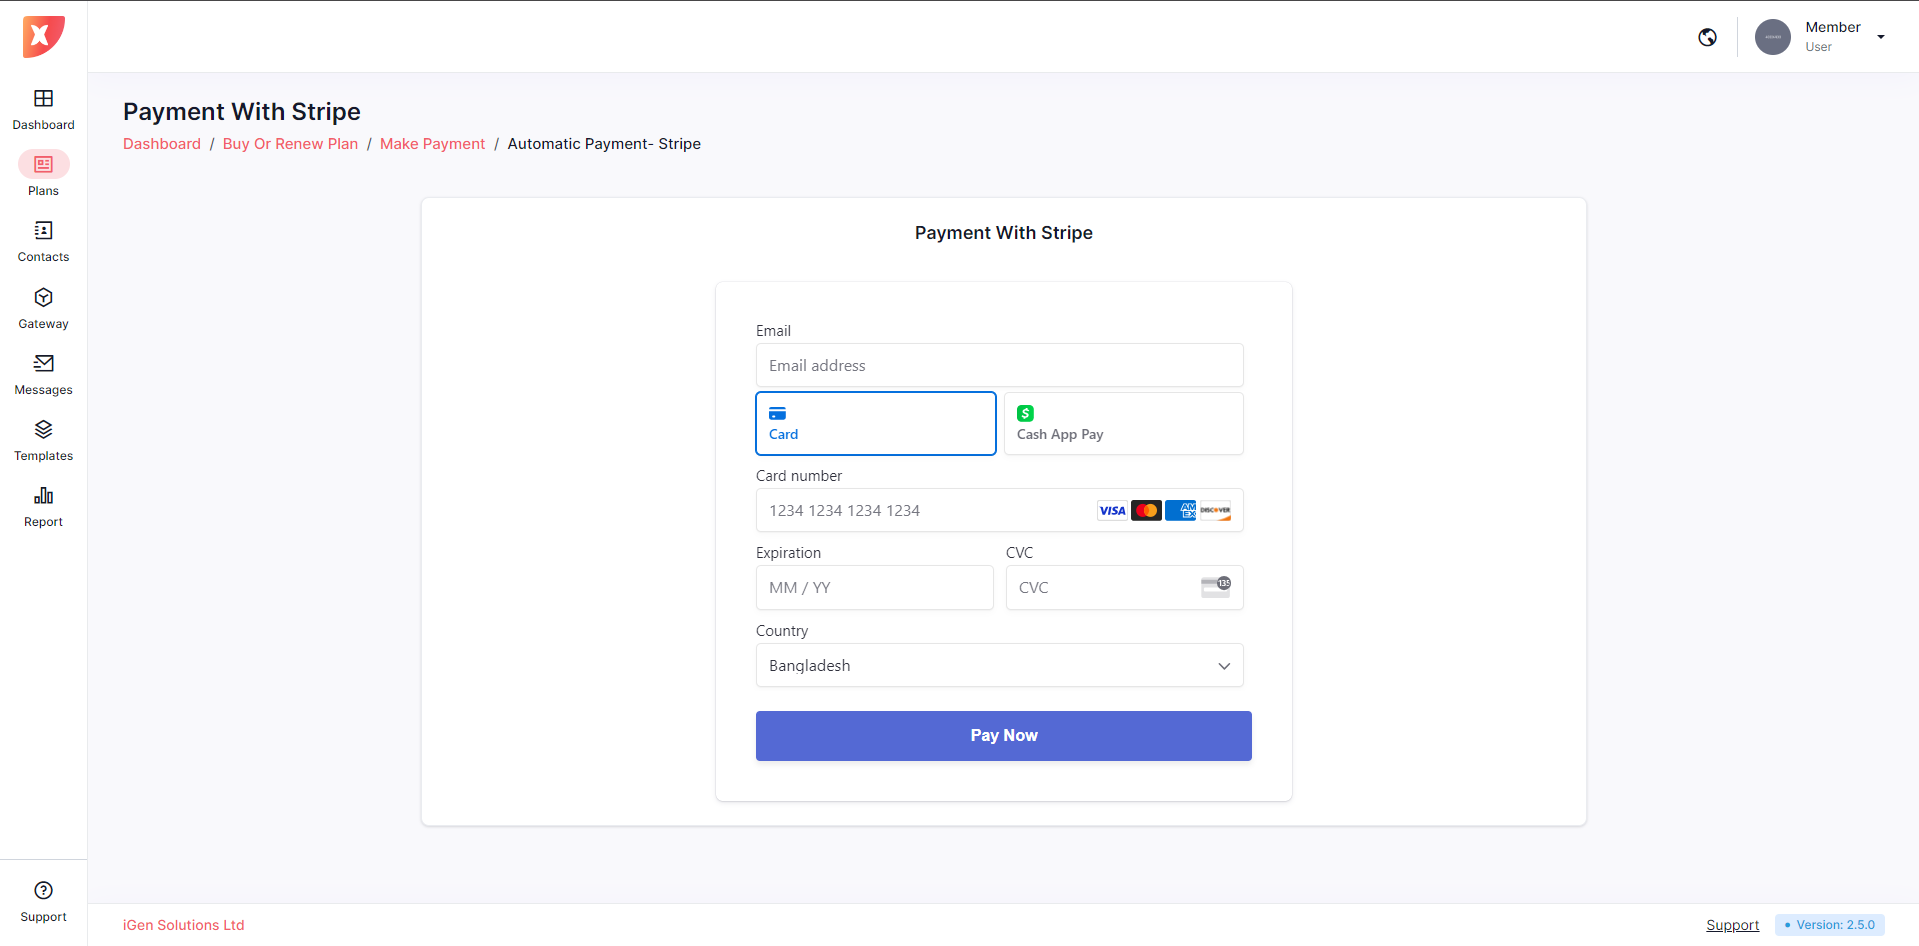Open the Support link in footer
1919x946 pixels.
point(1732,925)
